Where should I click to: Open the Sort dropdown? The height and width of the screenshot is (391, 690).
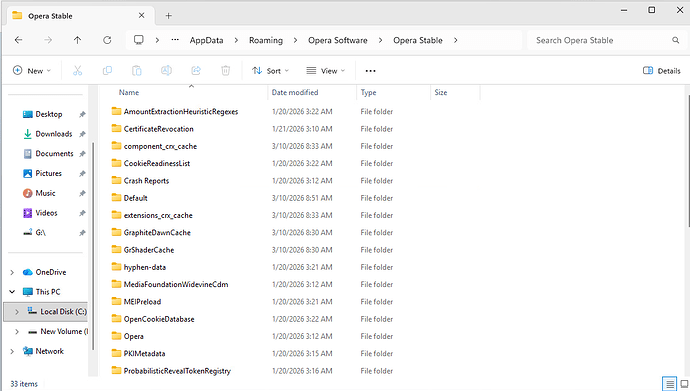[270, 70]
